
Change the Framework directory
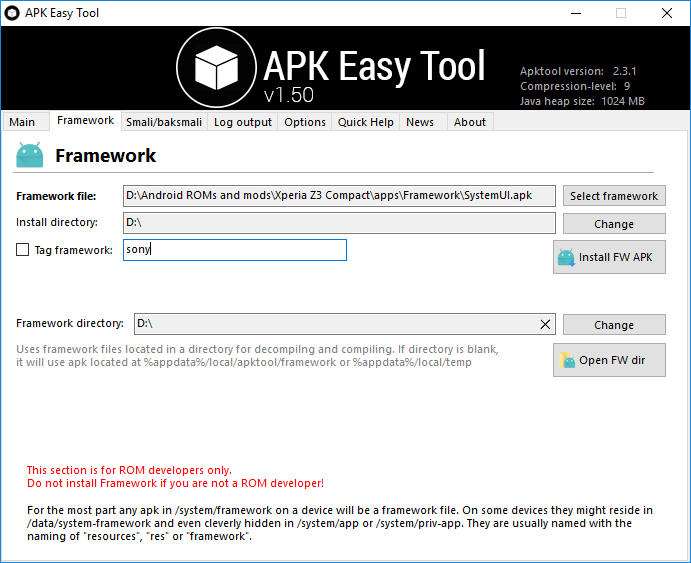point(614,325)
